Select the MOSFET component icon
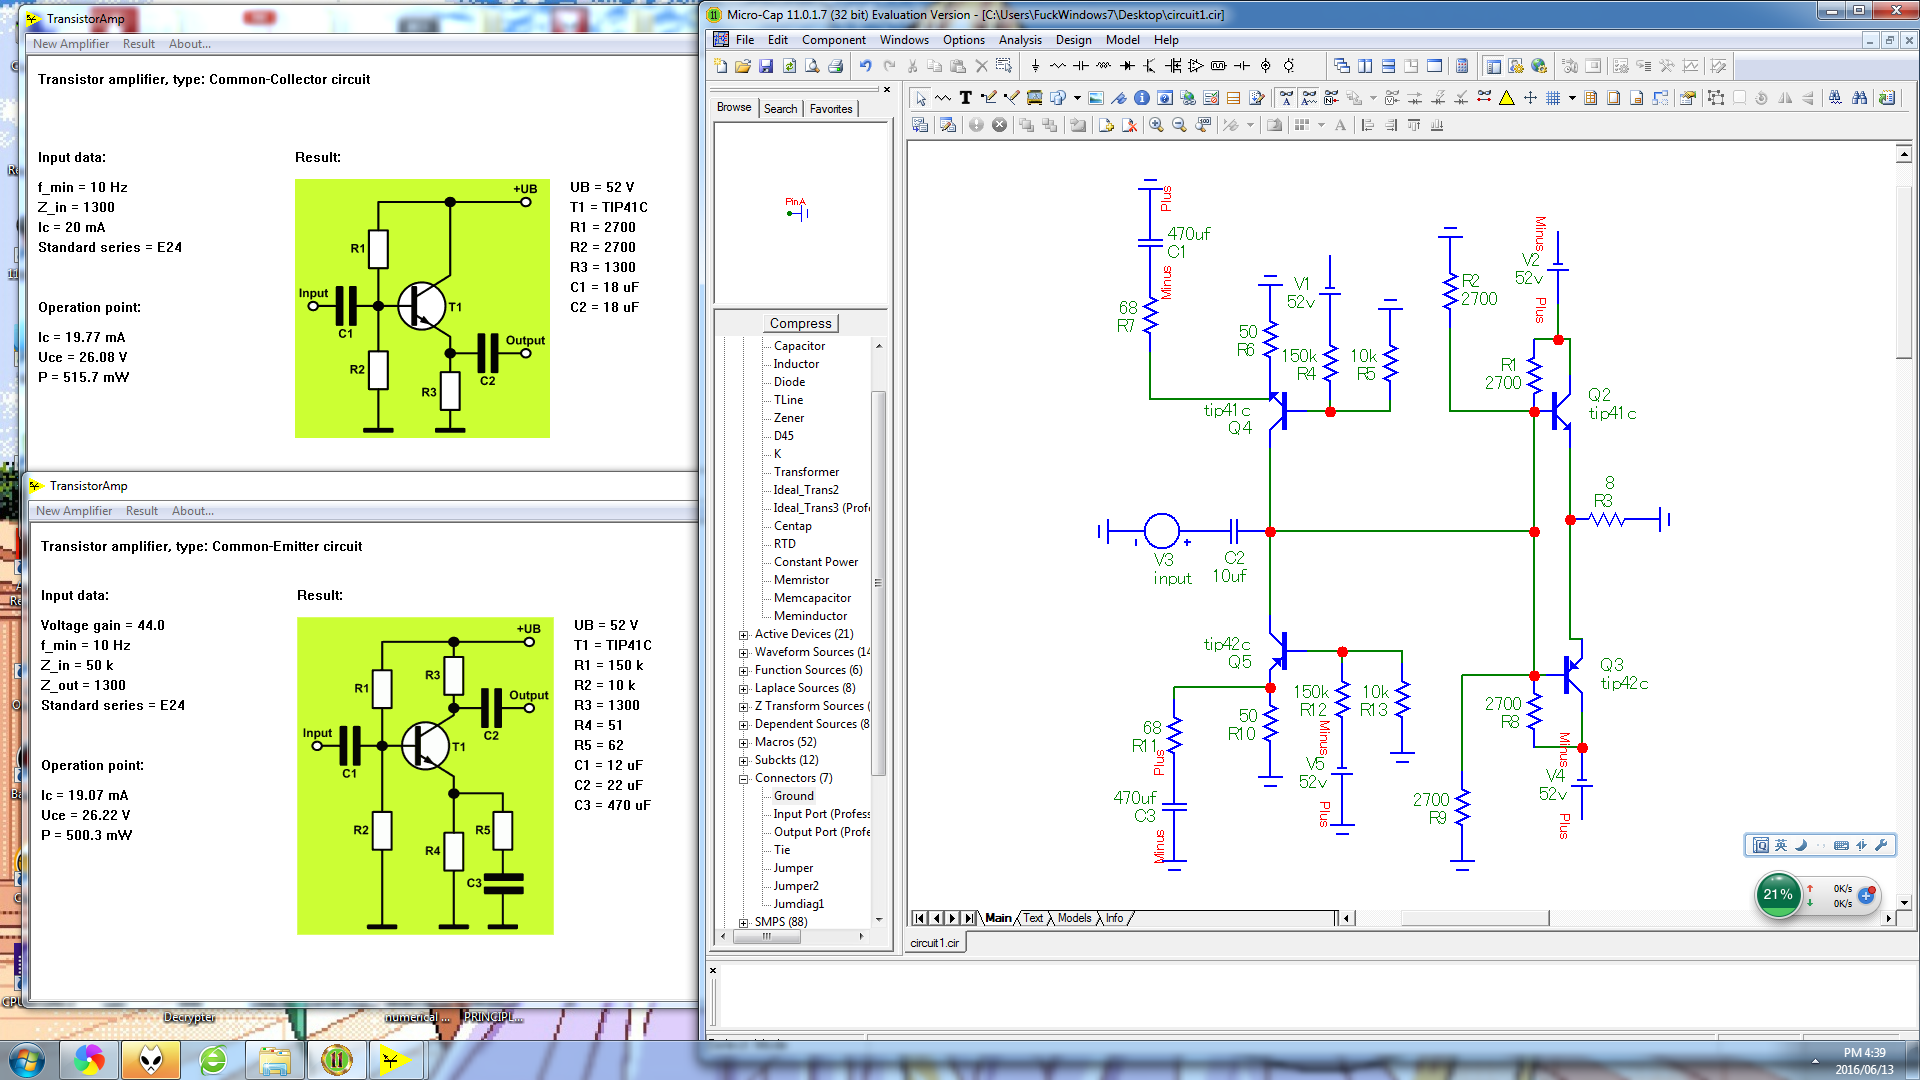 [1173, 66]
